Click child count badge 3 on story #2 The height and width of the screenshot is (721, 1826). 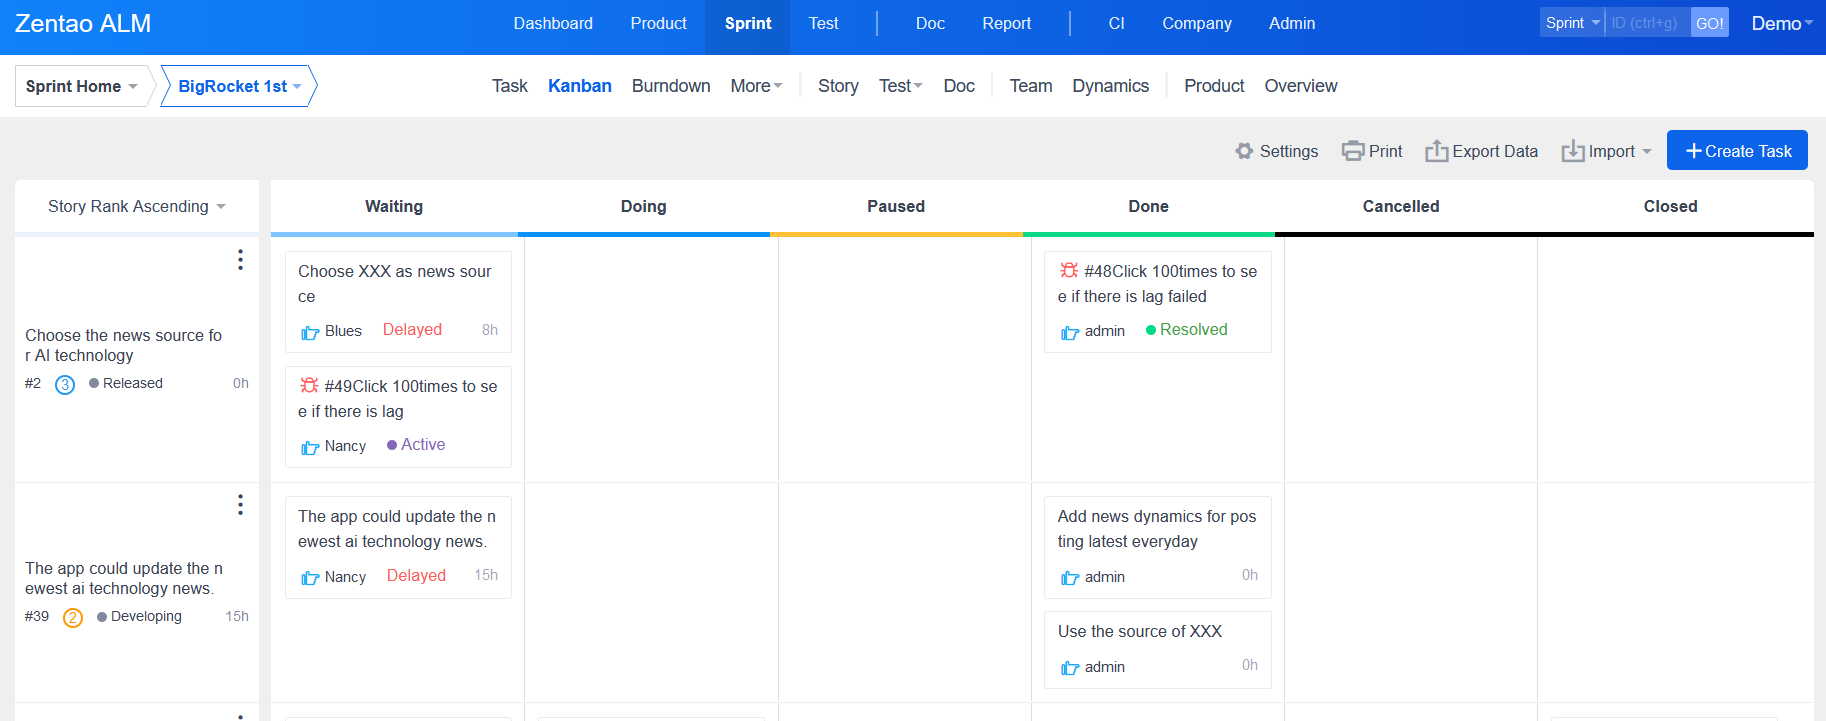pos(65,385)
